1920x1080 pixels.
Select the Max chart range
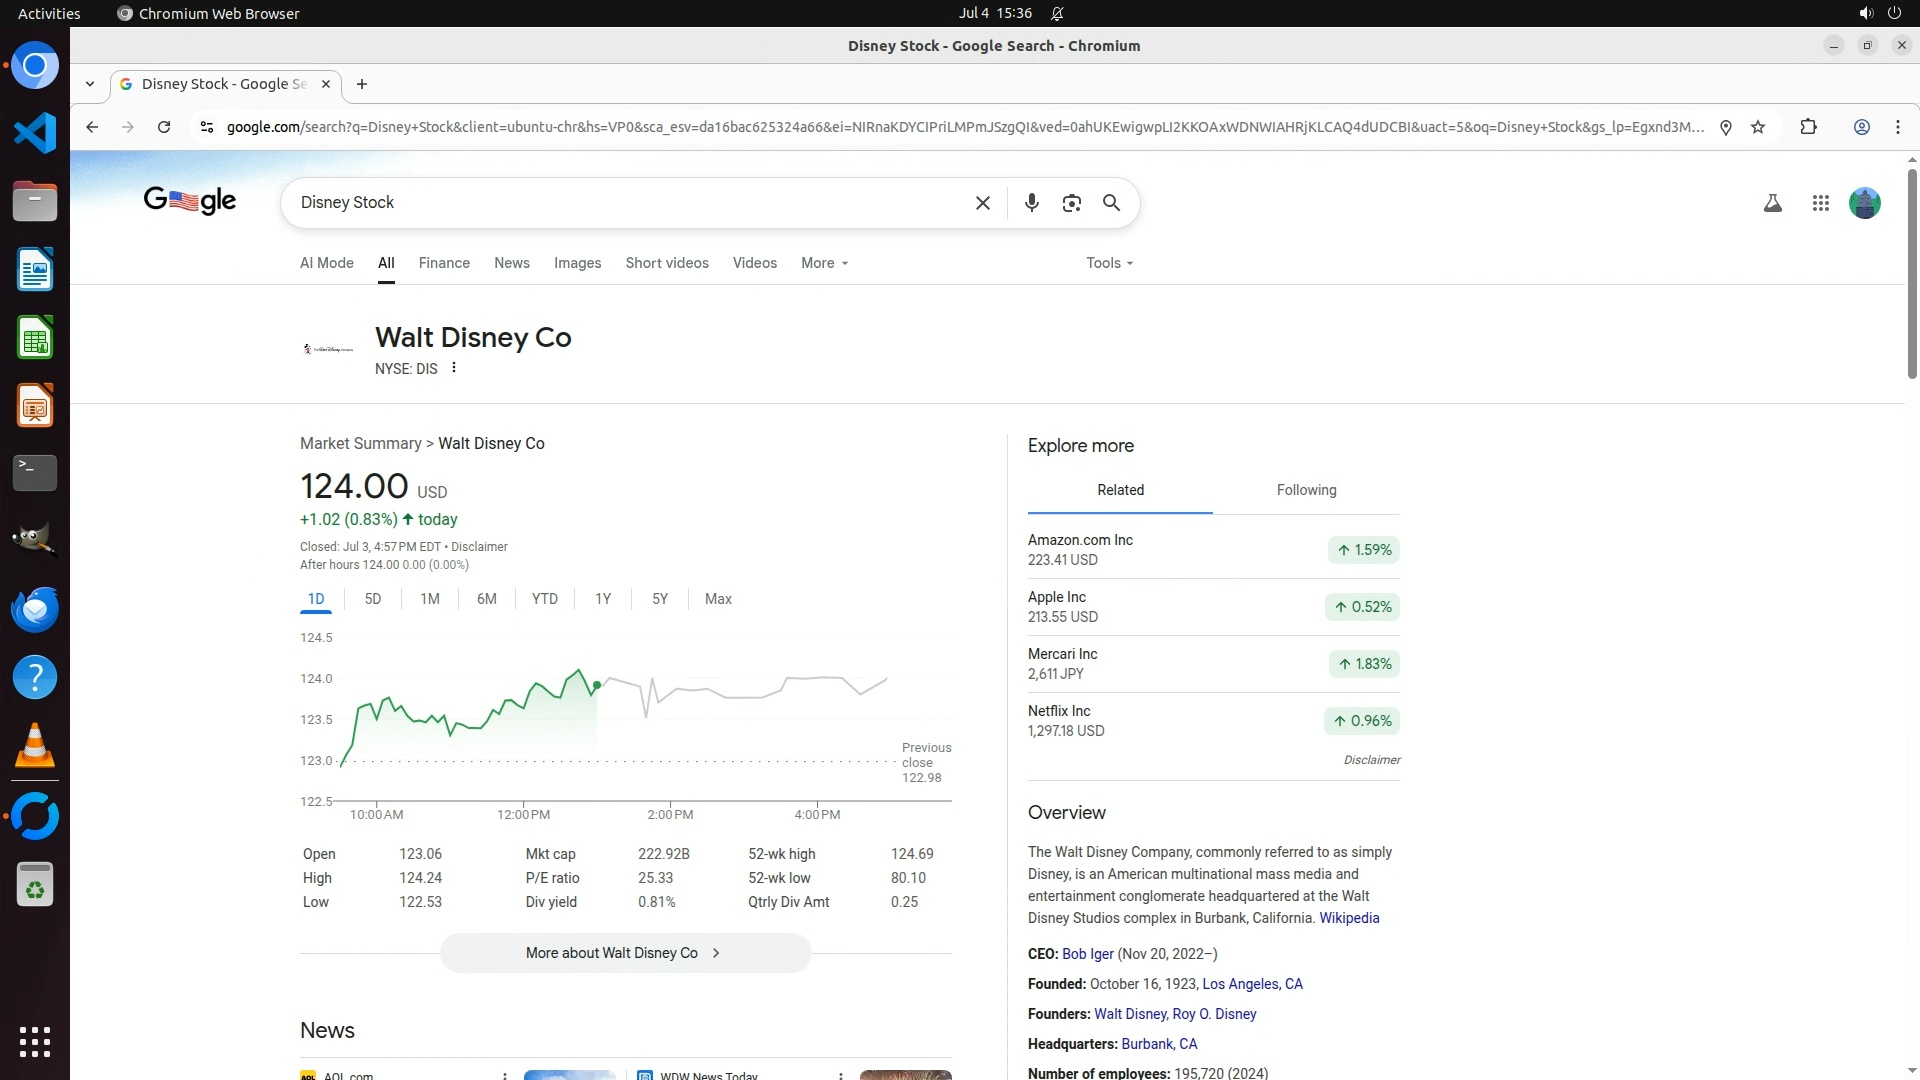point(718,599)
